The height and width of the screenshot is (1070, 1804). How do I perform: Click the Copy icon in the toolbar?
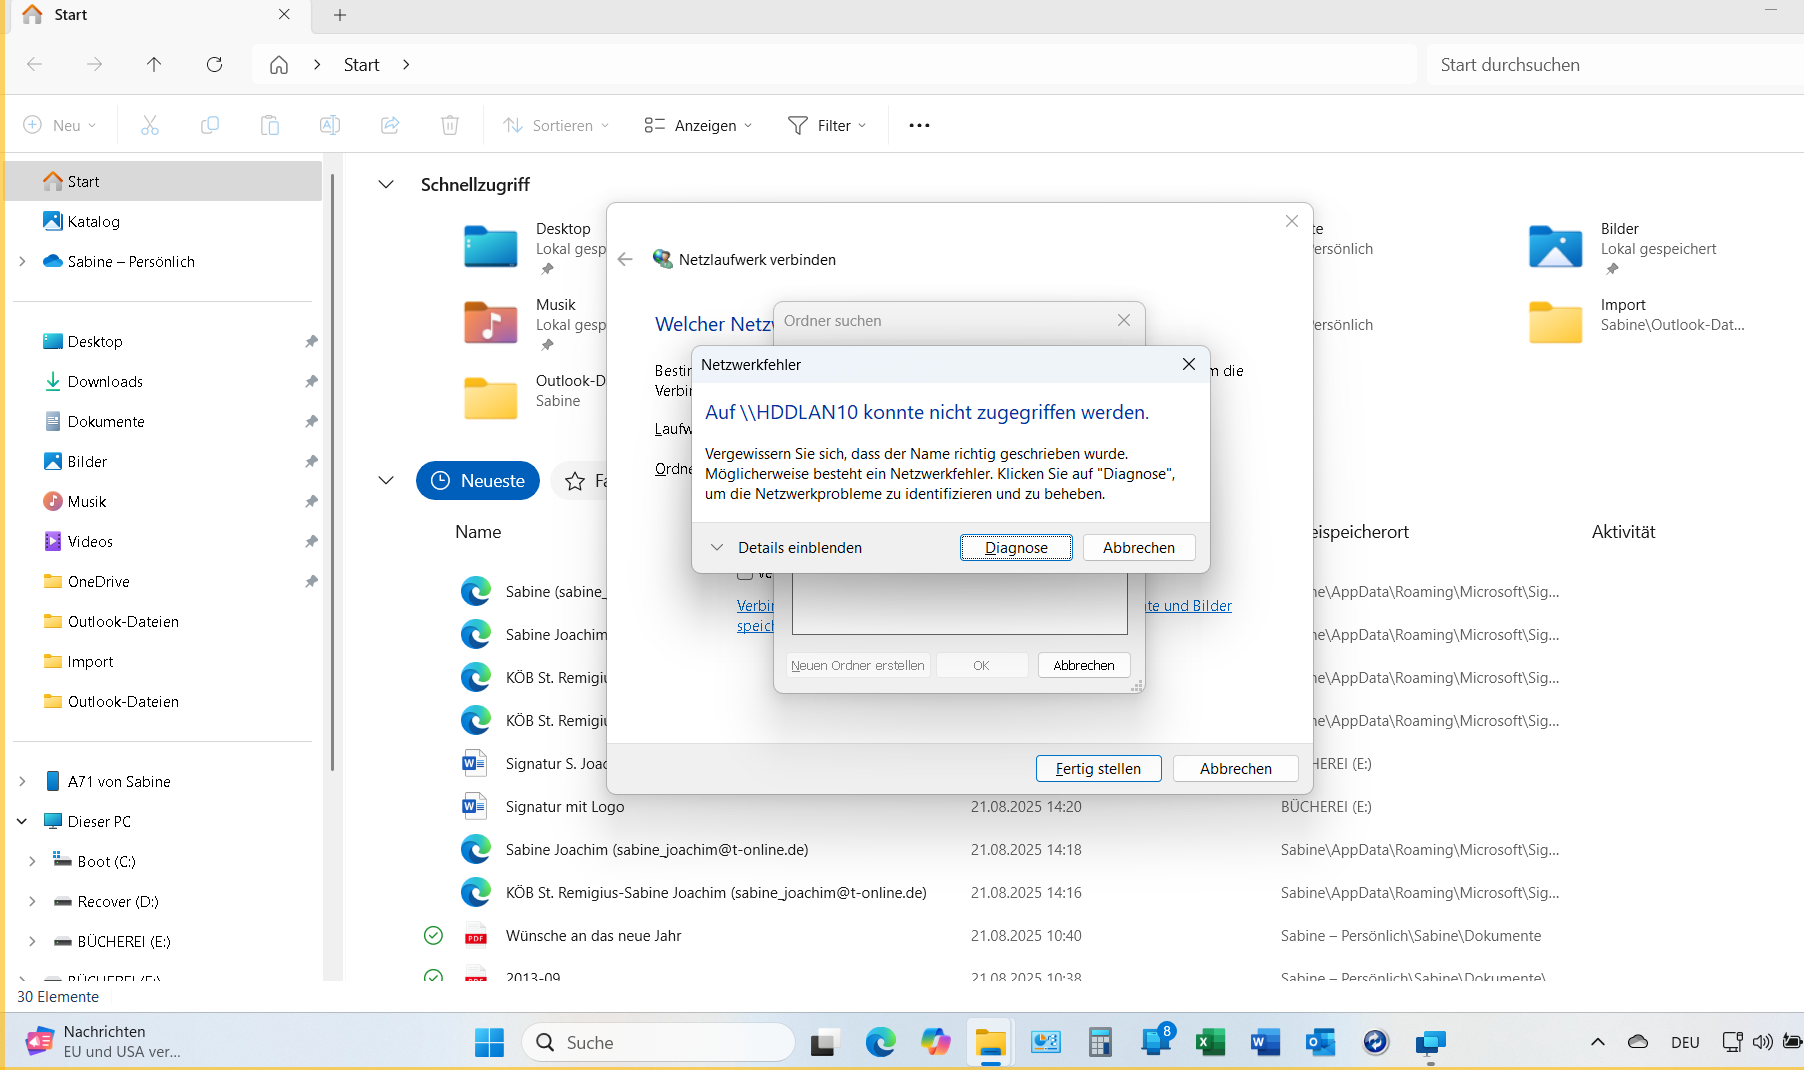click(209, 124)
